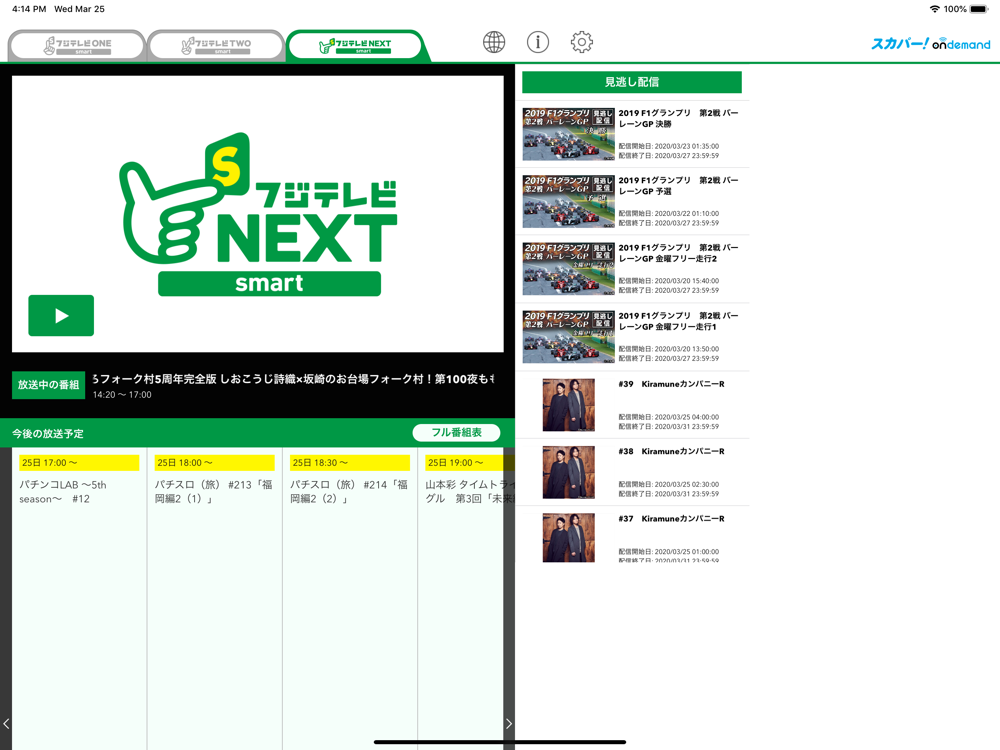Open thumbnail for 金曜フリー走行2
This screenshot has height=750, width=1000.
[569, 268]
